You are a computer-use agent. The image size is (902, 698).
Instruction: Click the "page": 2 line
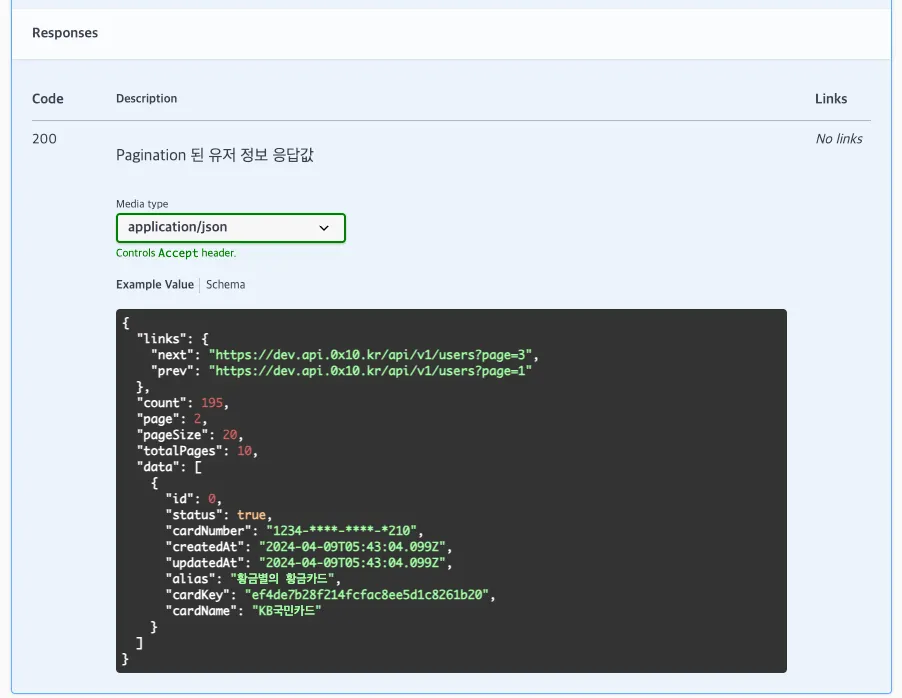coord(172,419)
